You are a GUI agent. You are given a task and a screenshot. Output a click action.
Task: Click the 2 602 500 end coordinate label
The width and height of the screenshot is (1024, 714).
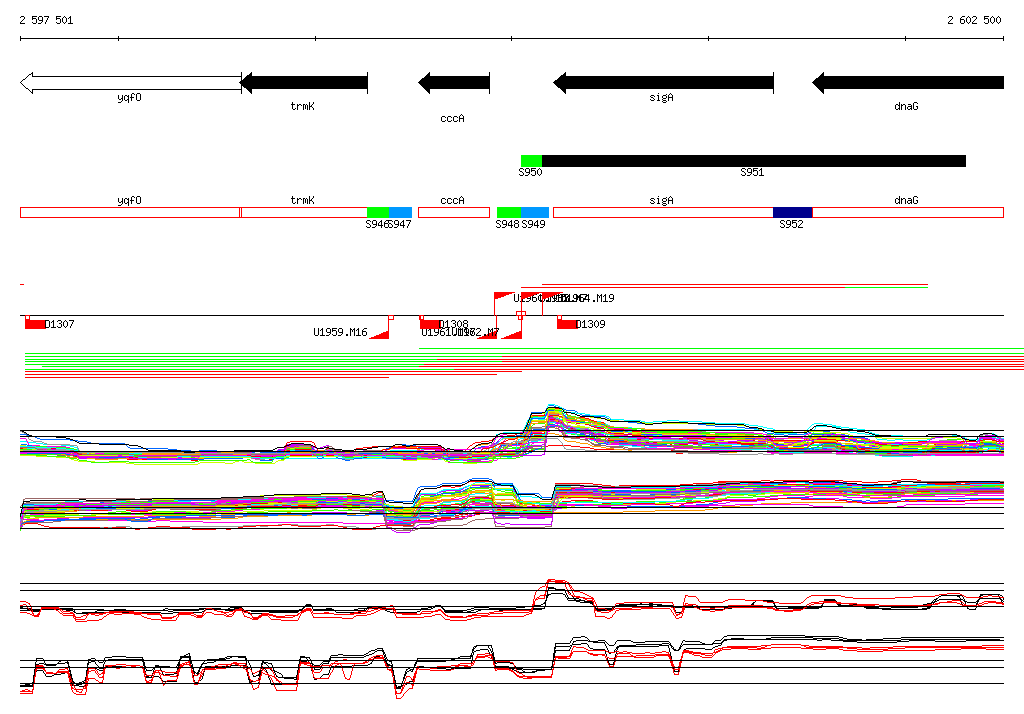click(x=974, y=20)
